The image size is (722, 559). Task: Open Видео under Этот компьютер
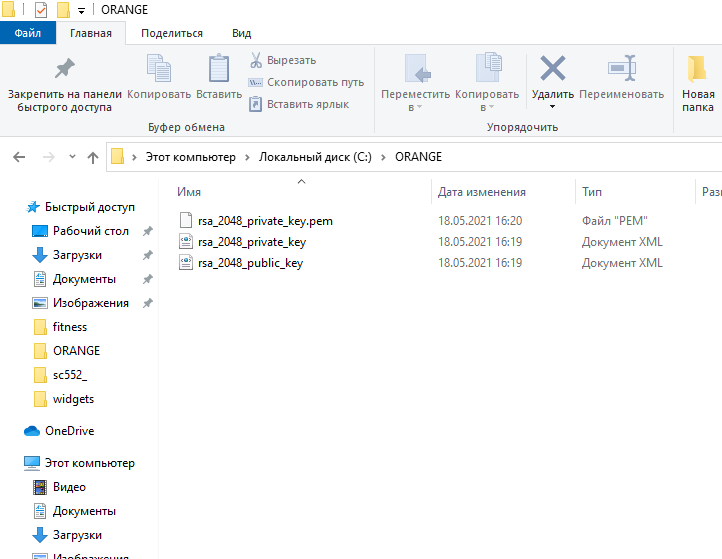click(69, 487)
